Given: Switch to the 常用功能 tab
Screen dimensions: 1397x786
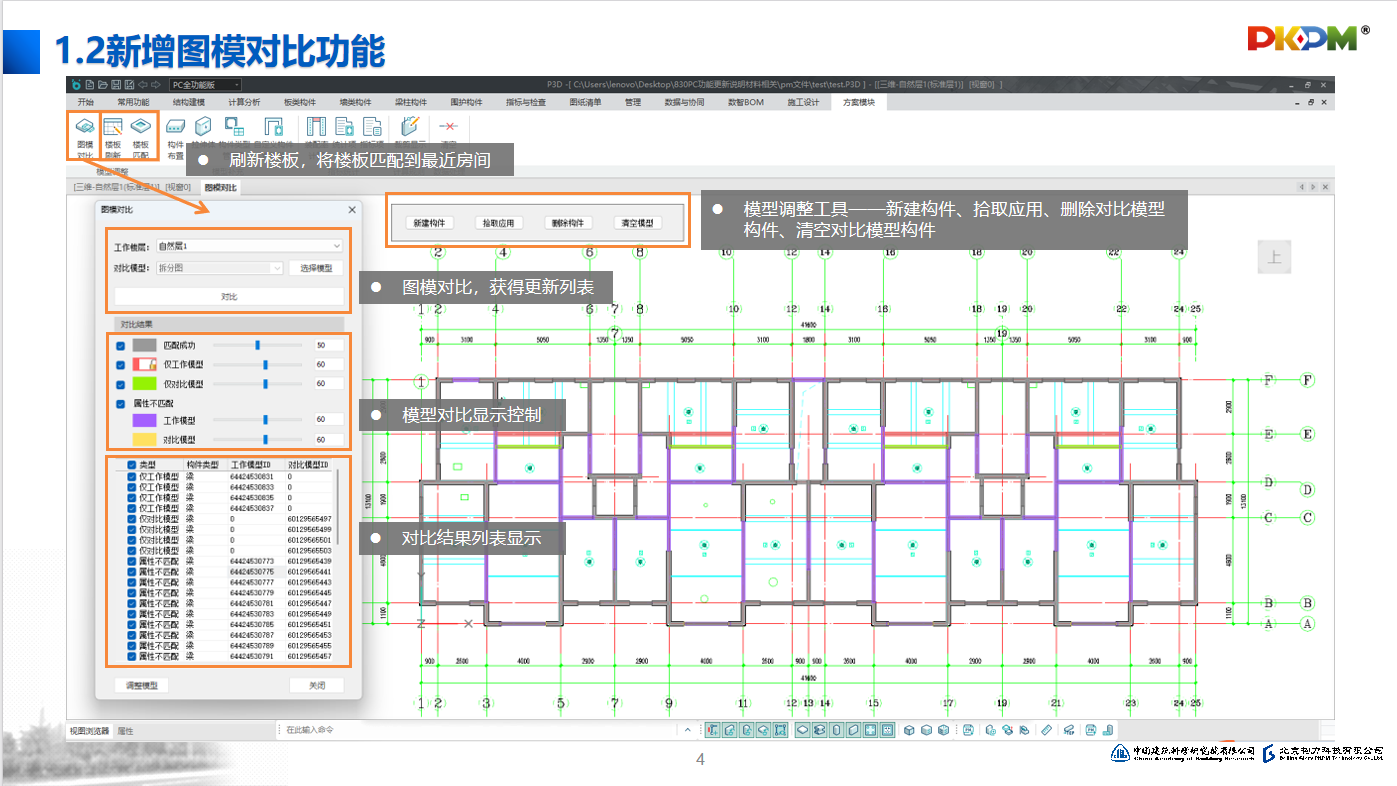Looking at the screenshot, I should point(132,102).
